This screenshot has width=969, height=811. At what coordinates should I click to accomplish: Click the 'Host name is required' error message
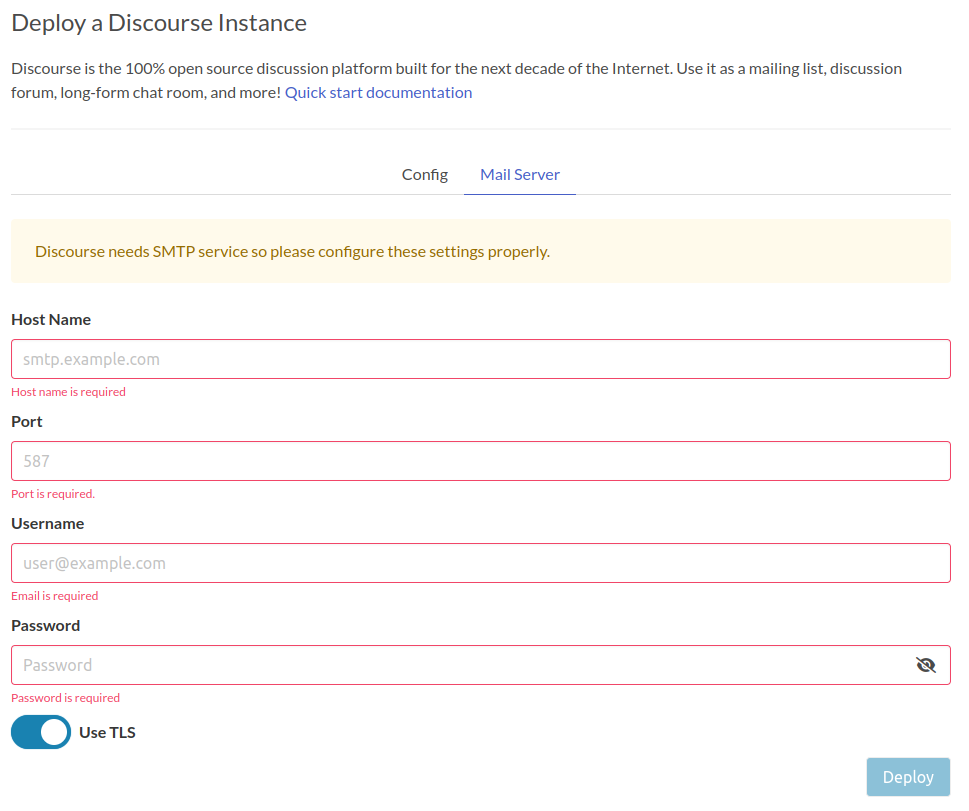click(68, 391)
